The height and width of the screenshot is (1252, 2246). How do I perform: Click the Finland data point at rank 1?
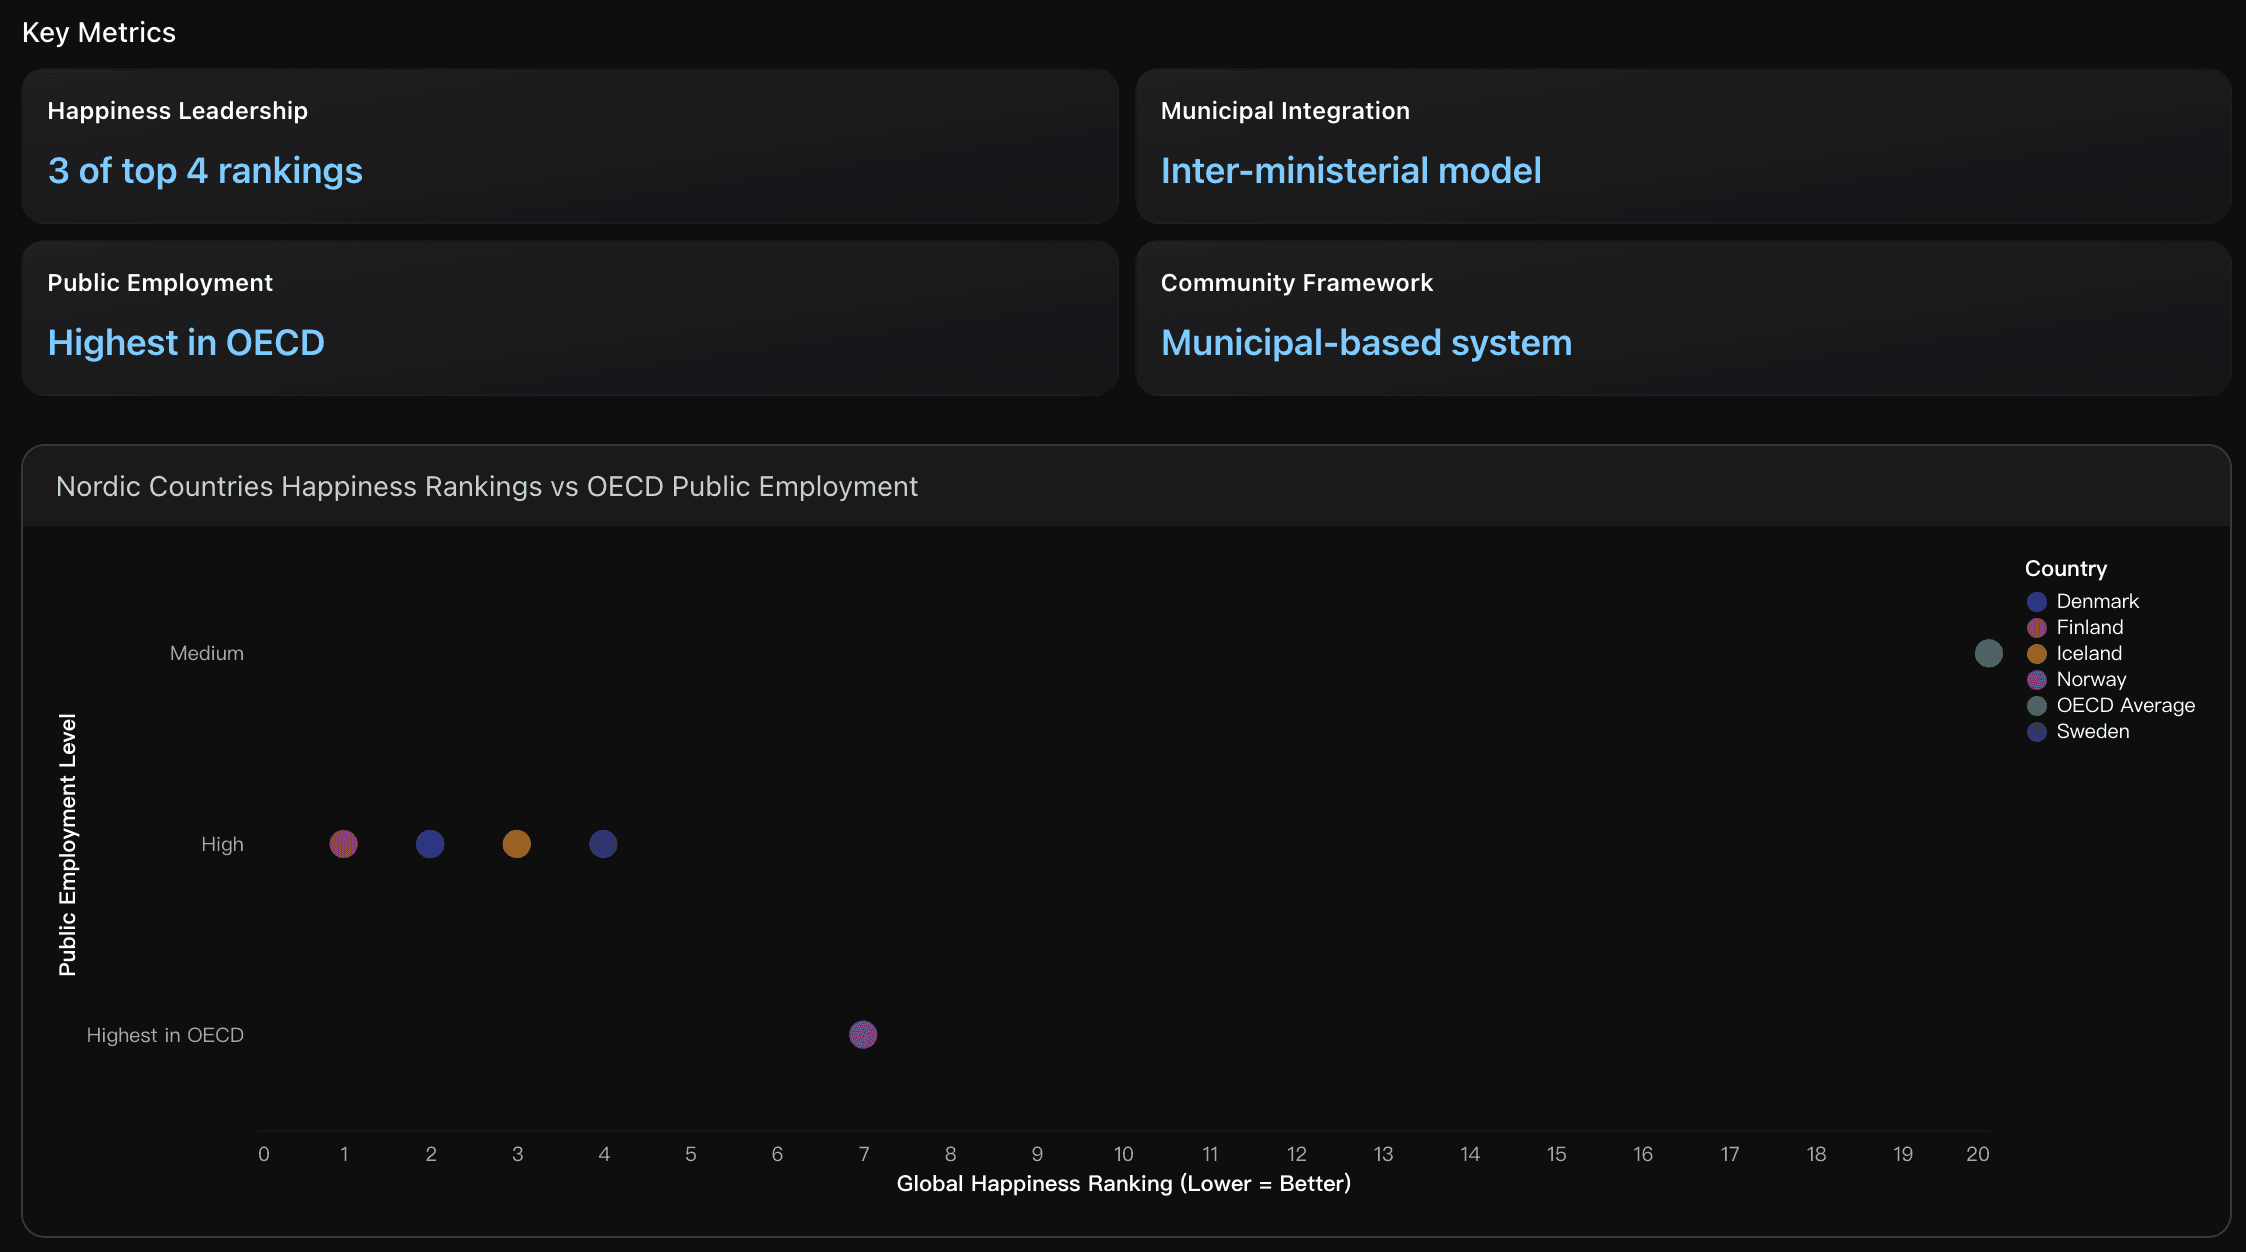(343, 844)
